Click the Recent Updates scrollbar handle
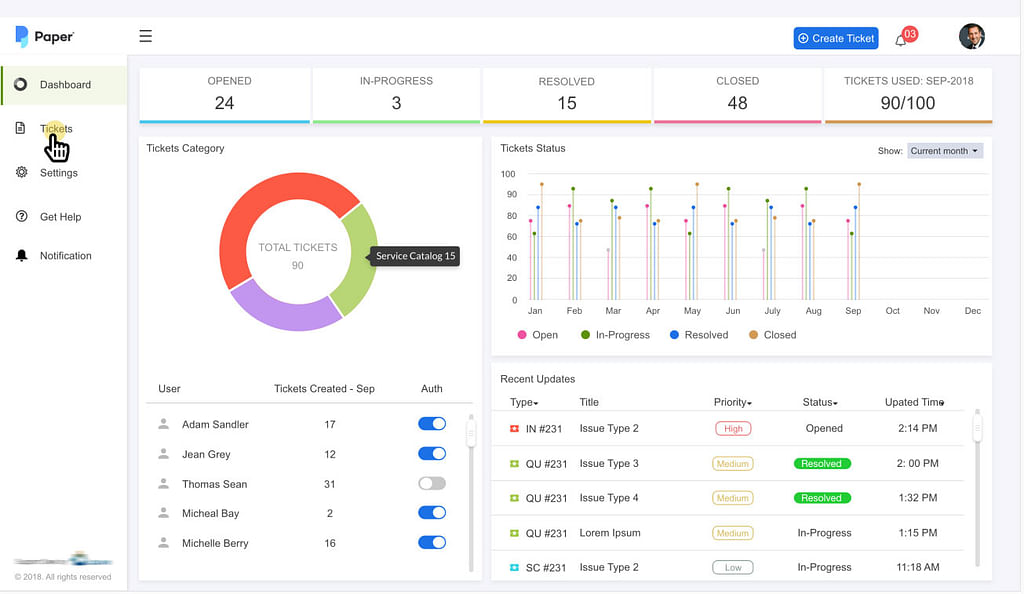 (x=978, y=428)
